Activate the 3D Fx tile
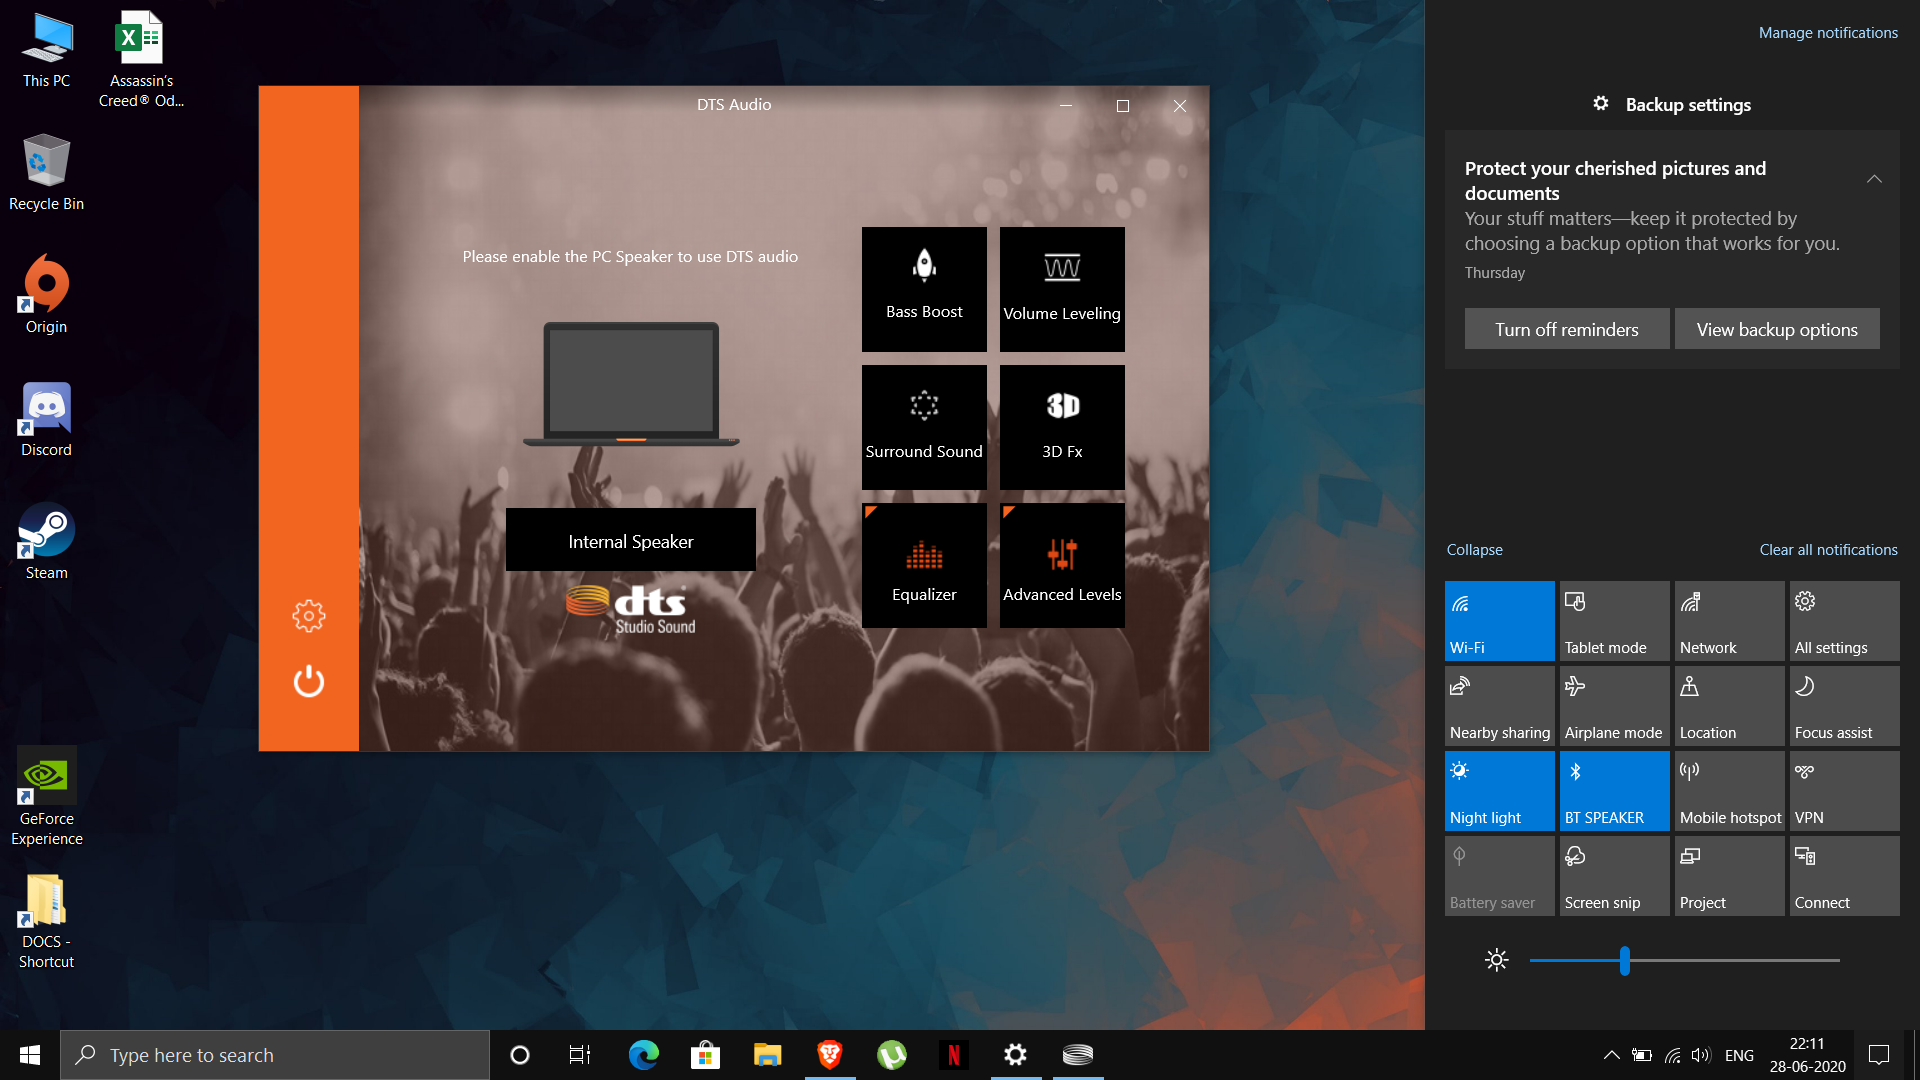1920x1080 pixels. pos(1062,427)
